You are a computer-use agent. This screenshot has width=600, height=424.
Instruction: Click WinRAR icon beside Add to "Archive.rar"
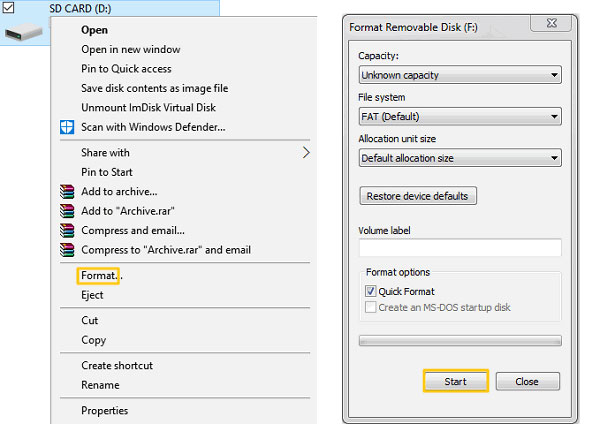[x=67, y=211]
